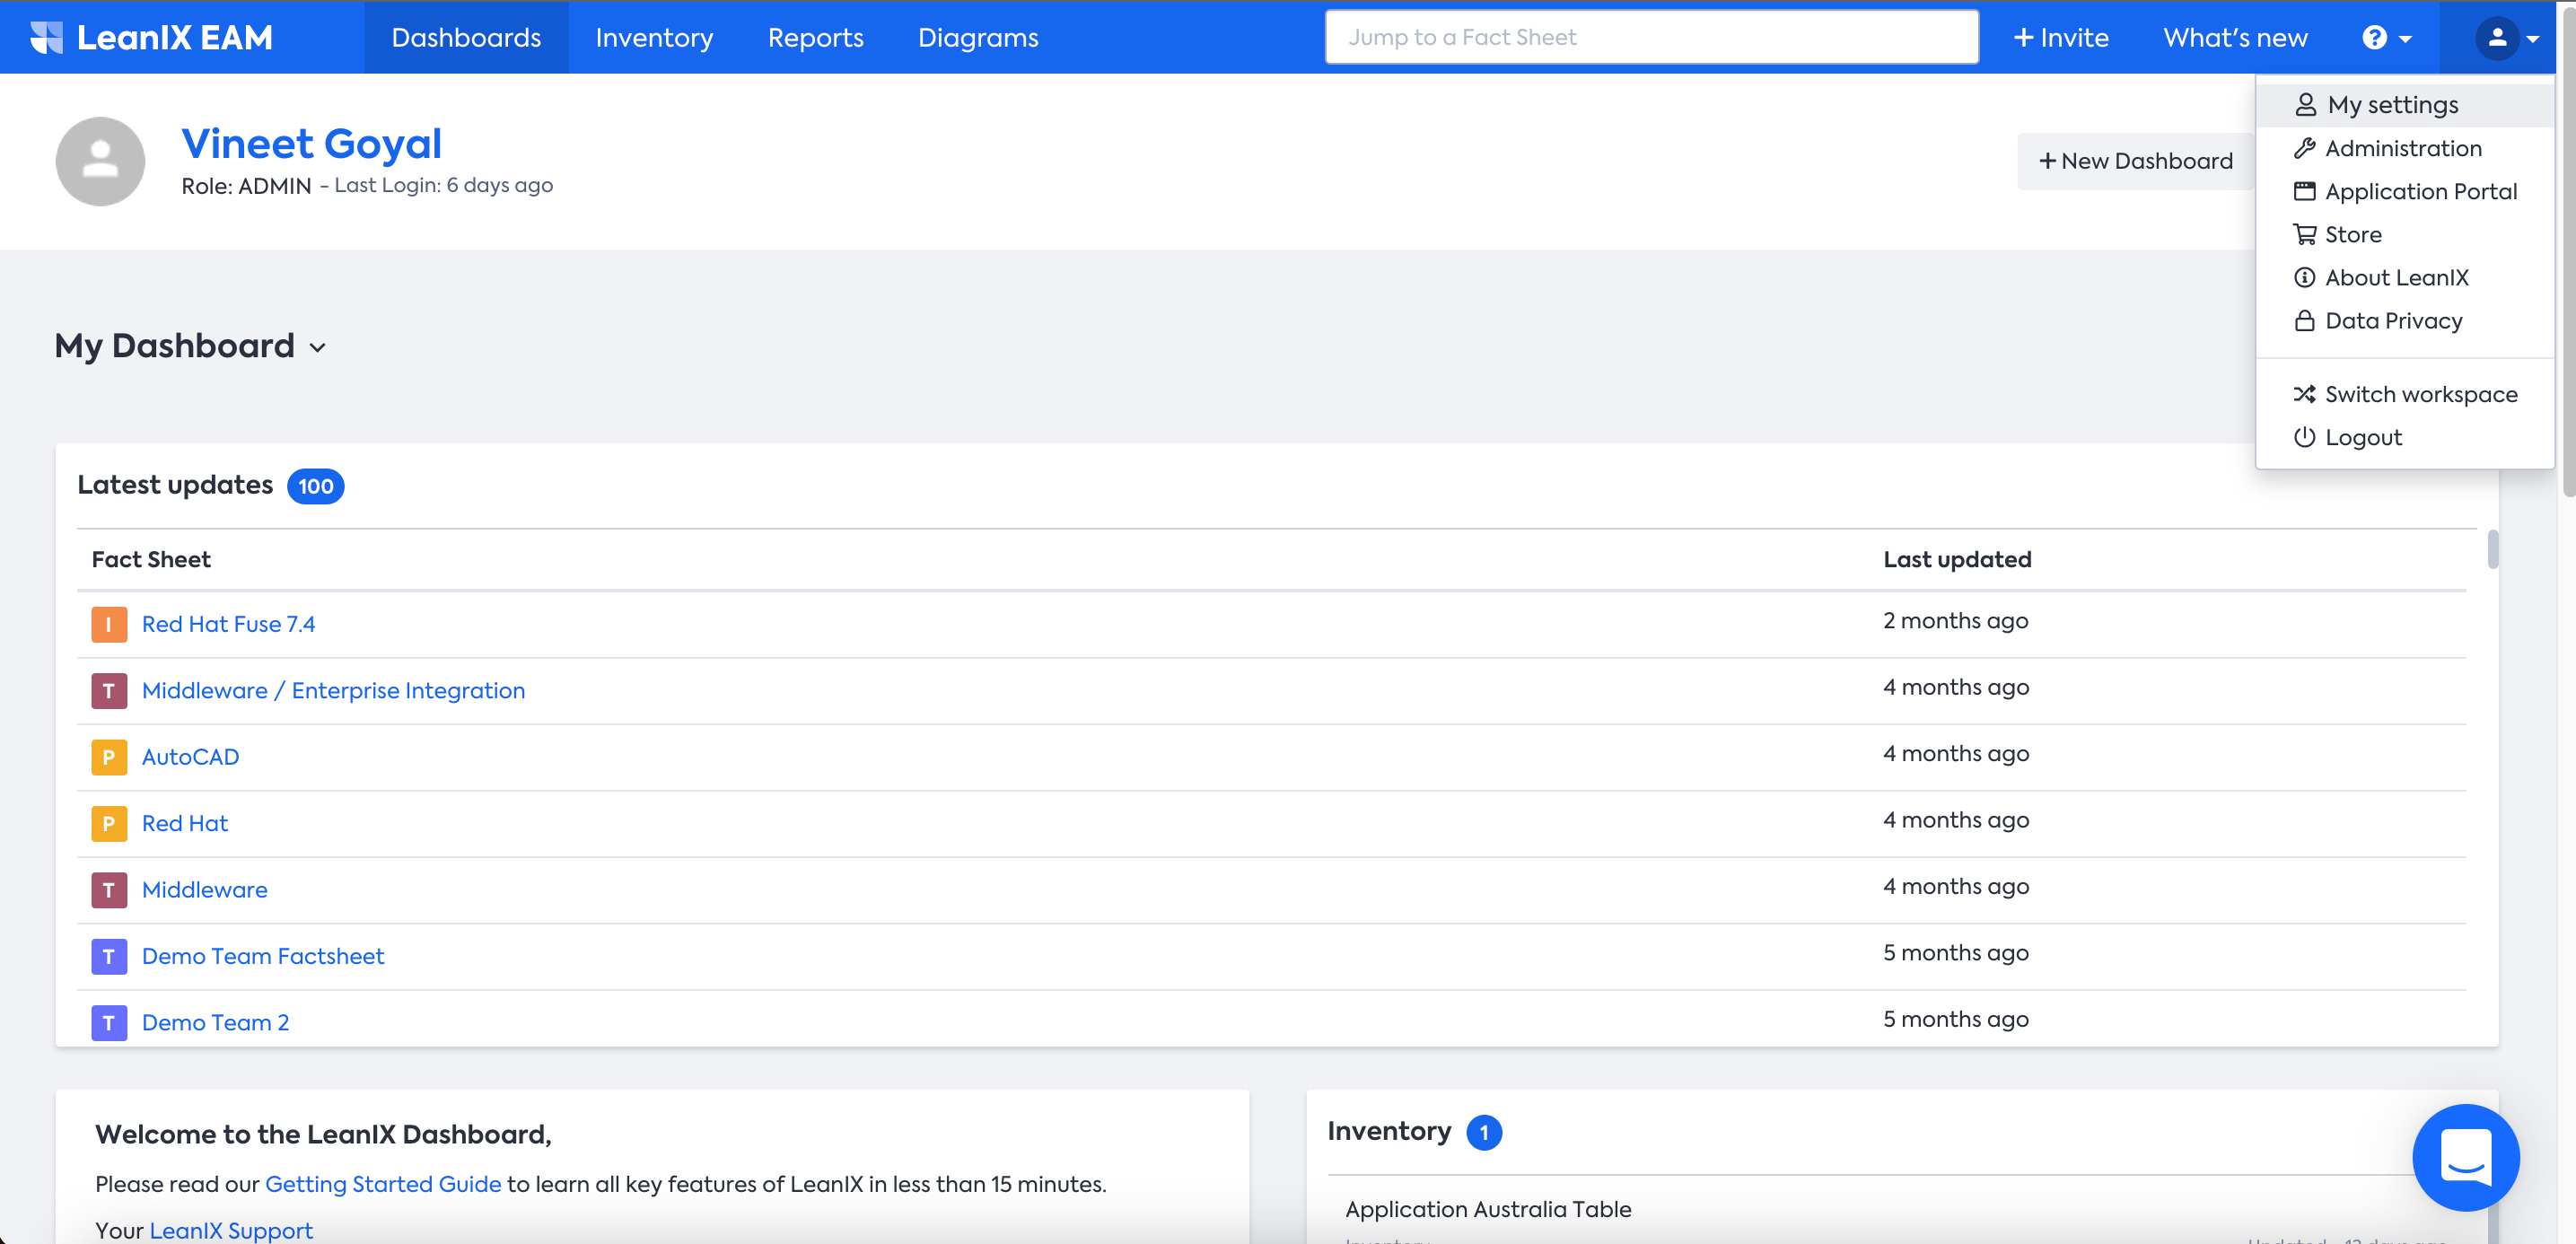Click the yellow P icon beside AutoCAD

coord(109,757)
